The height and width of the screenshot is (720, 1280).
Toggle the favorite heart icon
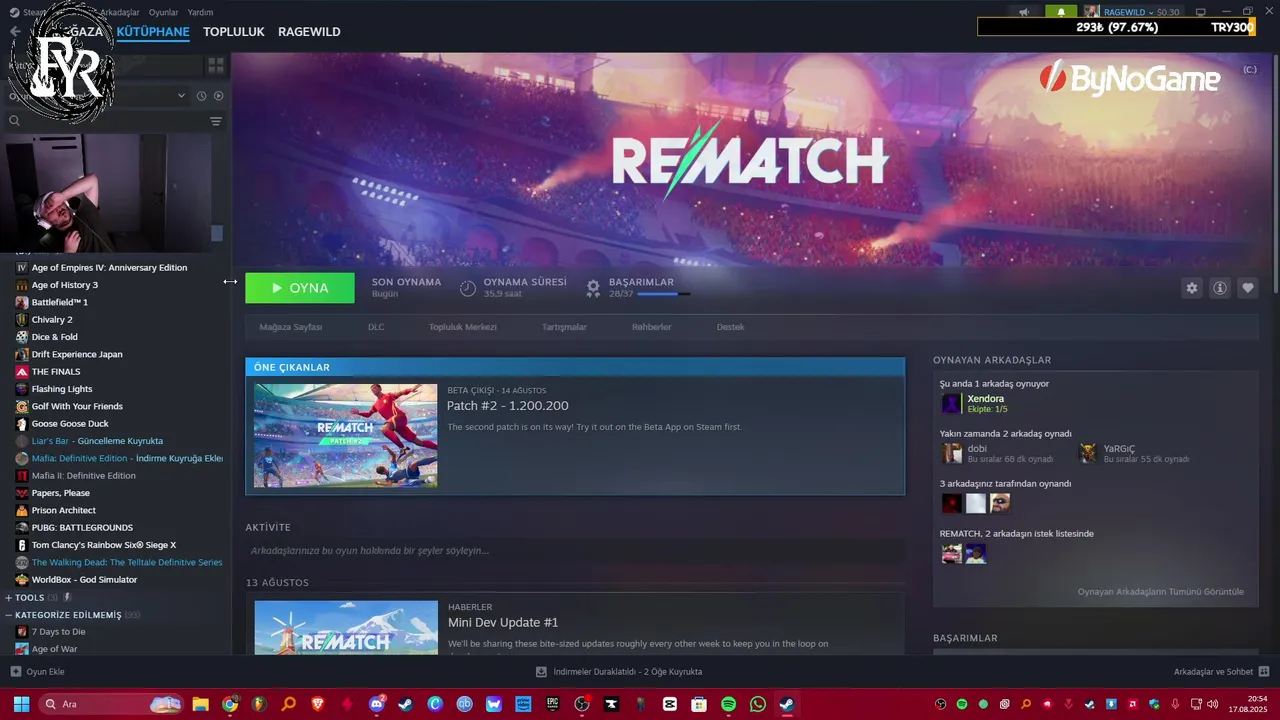pos(1247,288)
